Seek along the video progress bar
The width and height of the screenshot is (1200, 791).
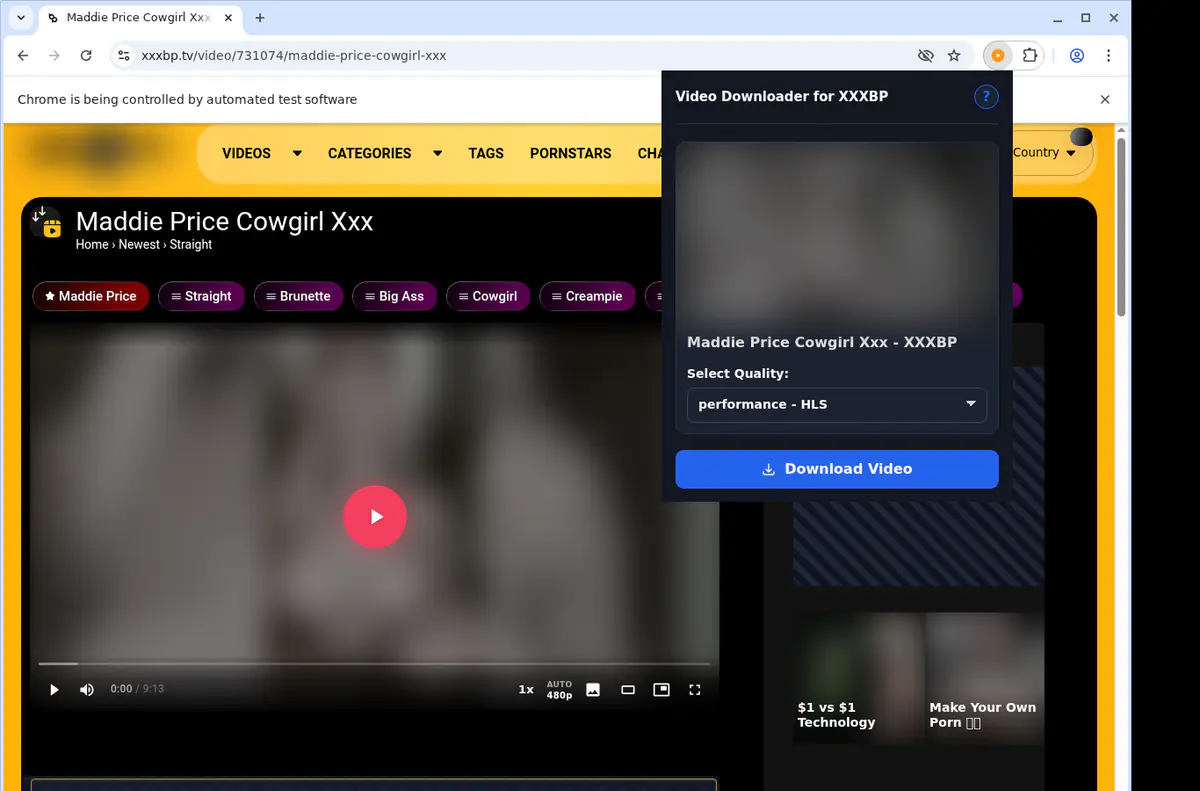tap(375, 664)
